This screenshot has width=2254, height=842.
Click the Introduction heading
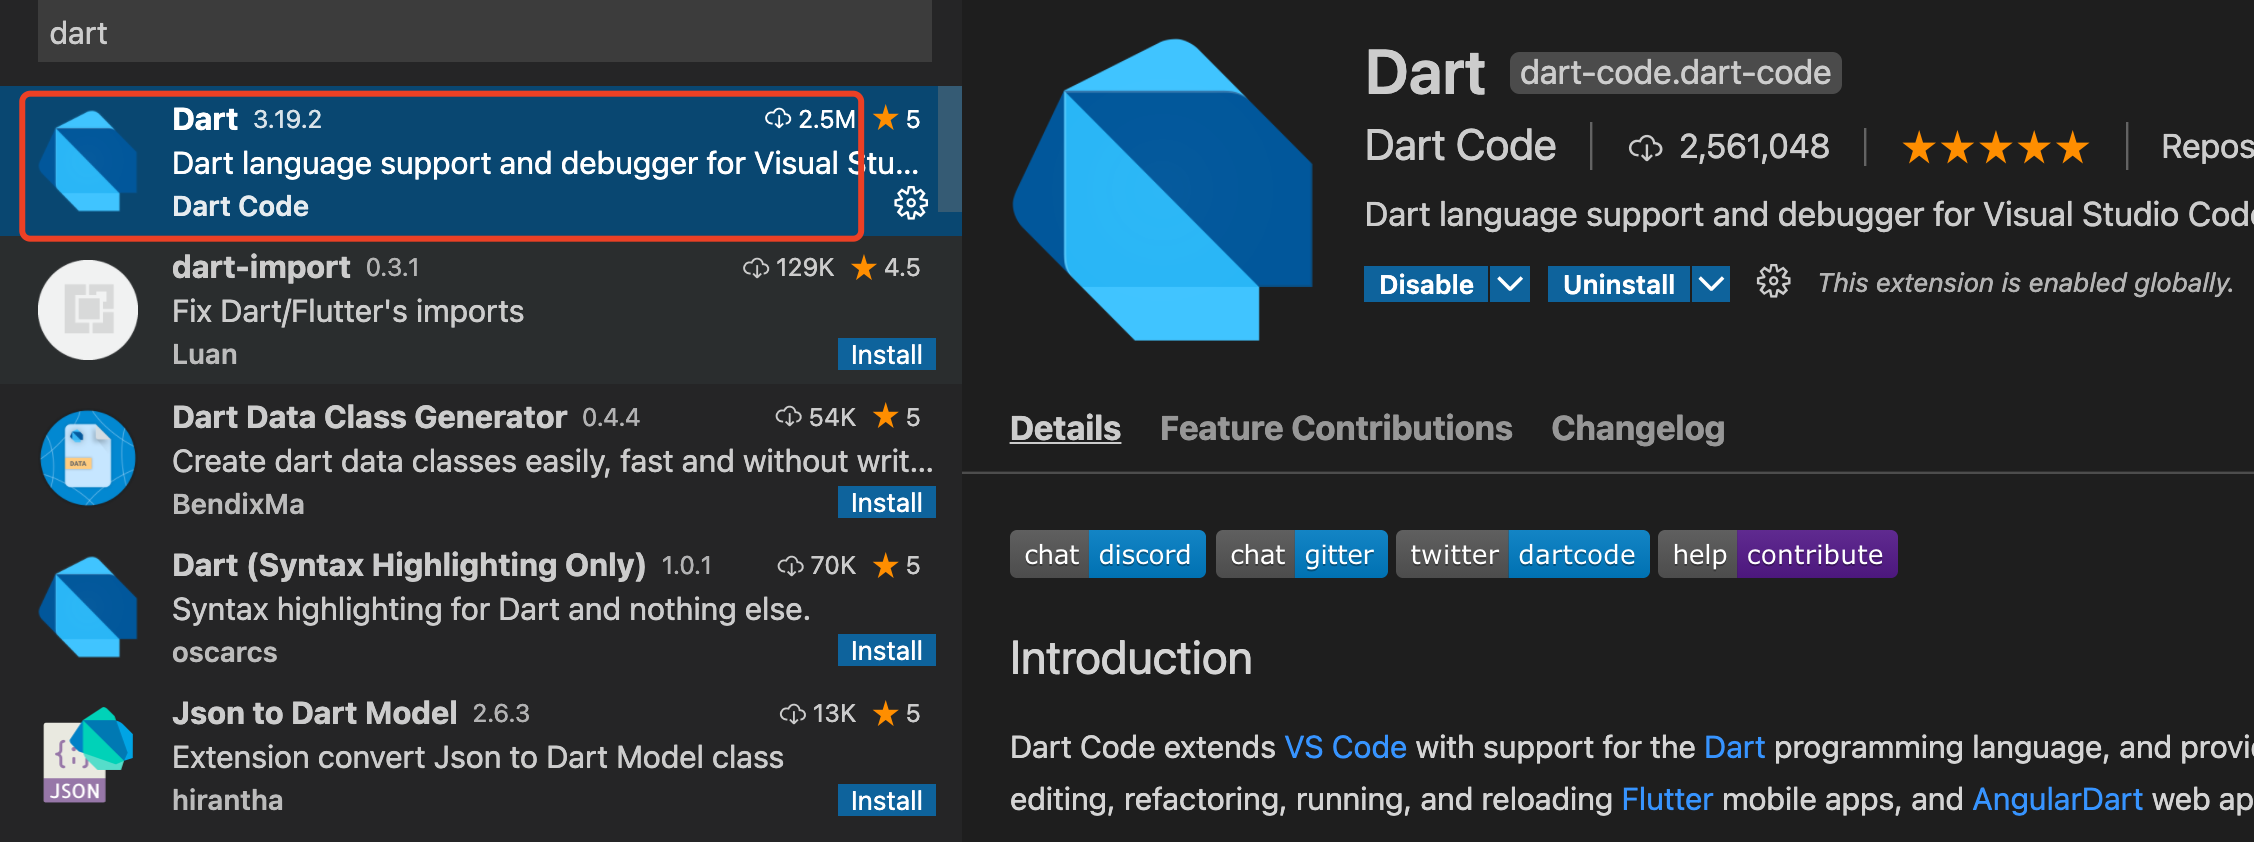[x=1131, y=658]
